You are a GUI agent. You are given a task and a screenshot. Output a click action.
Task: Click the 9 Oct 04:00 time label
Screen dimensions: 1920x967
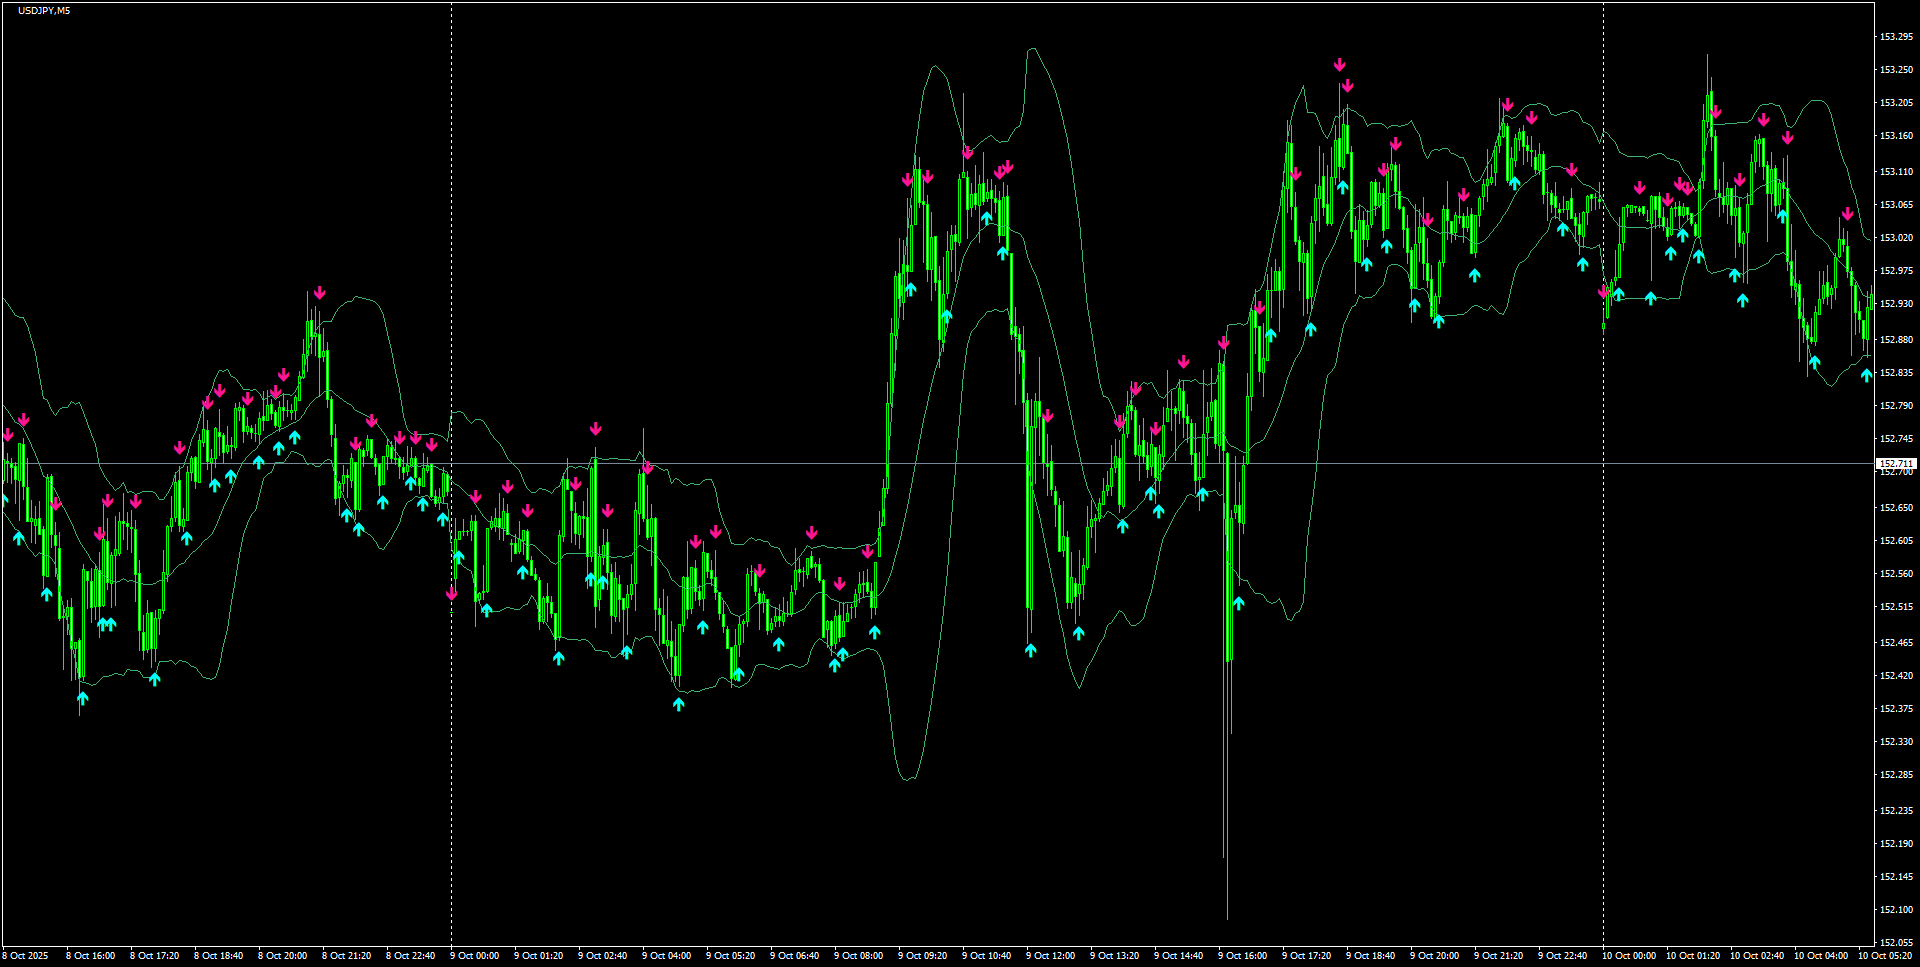click(666, 956)
